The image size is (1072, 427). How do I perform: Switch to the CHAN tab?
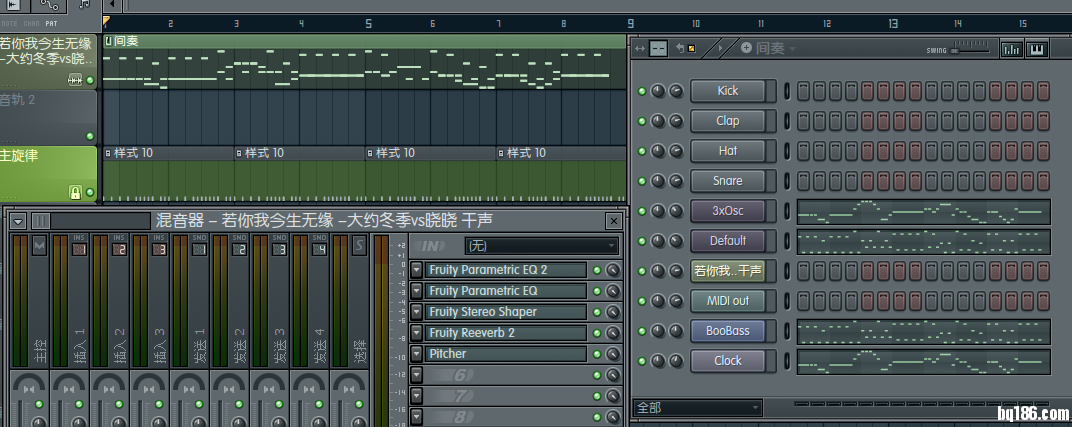coord(31,23)
